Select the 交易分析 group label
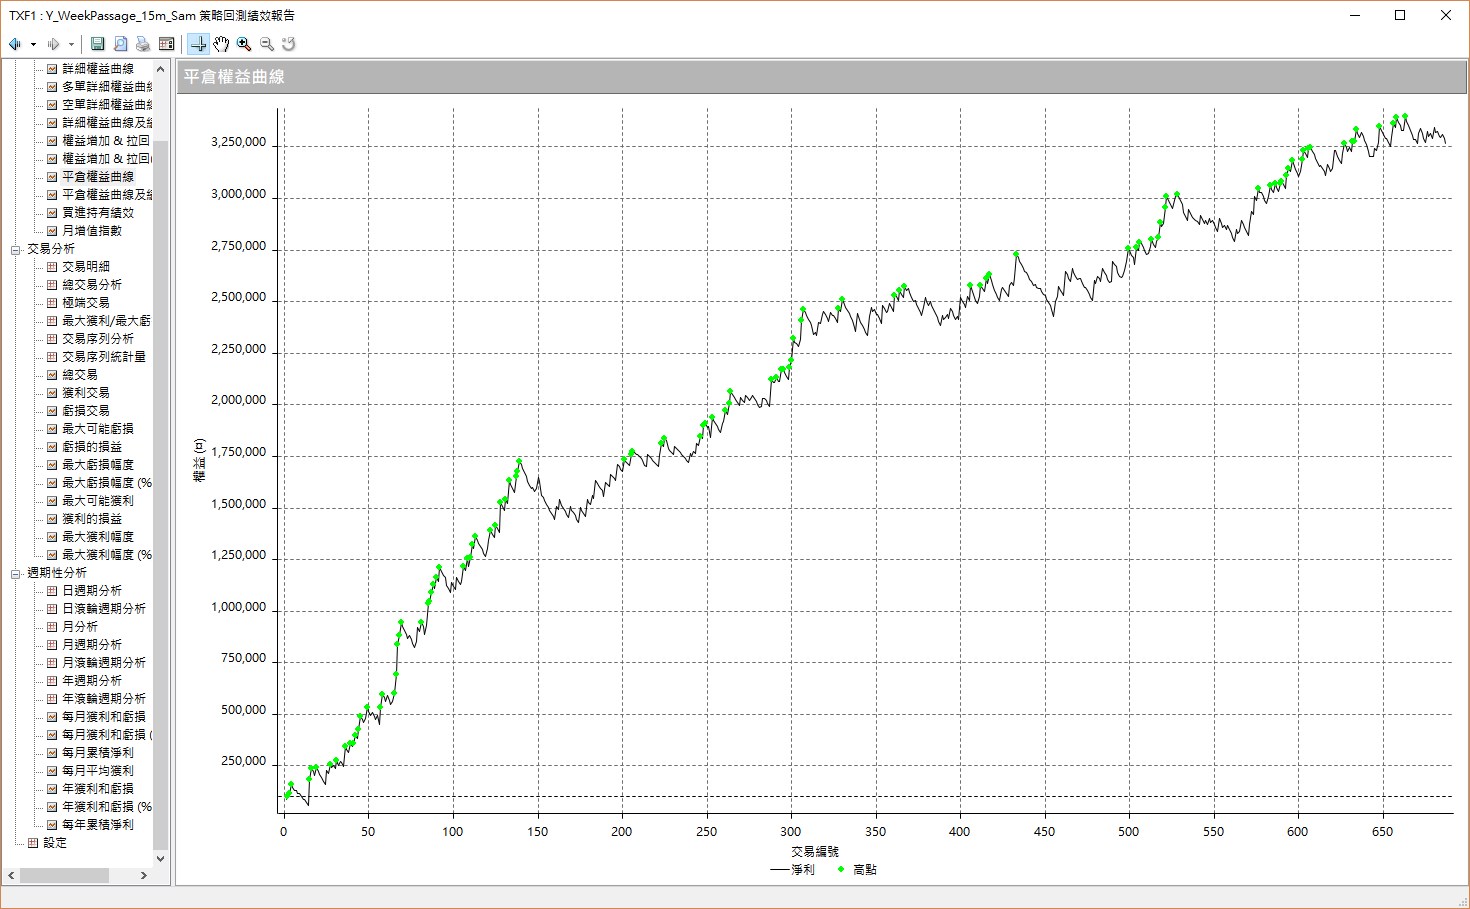This screenshot has width=1470, height=909. pos(51,249)
